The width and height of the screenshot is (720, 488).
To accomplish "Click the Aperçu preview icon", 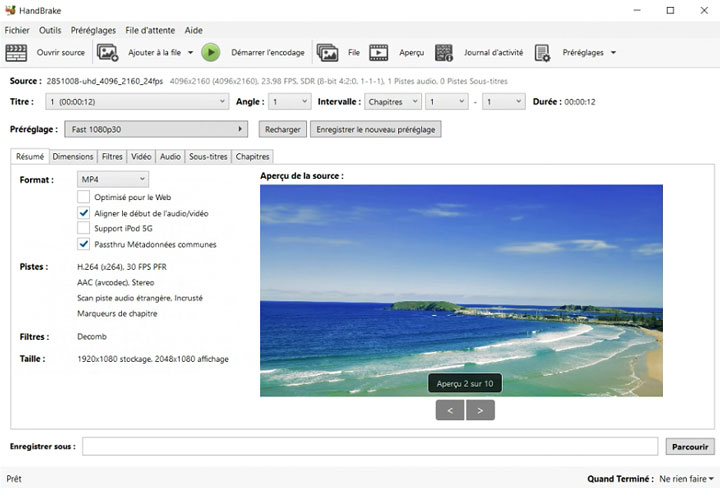I will tap(378, 52).
